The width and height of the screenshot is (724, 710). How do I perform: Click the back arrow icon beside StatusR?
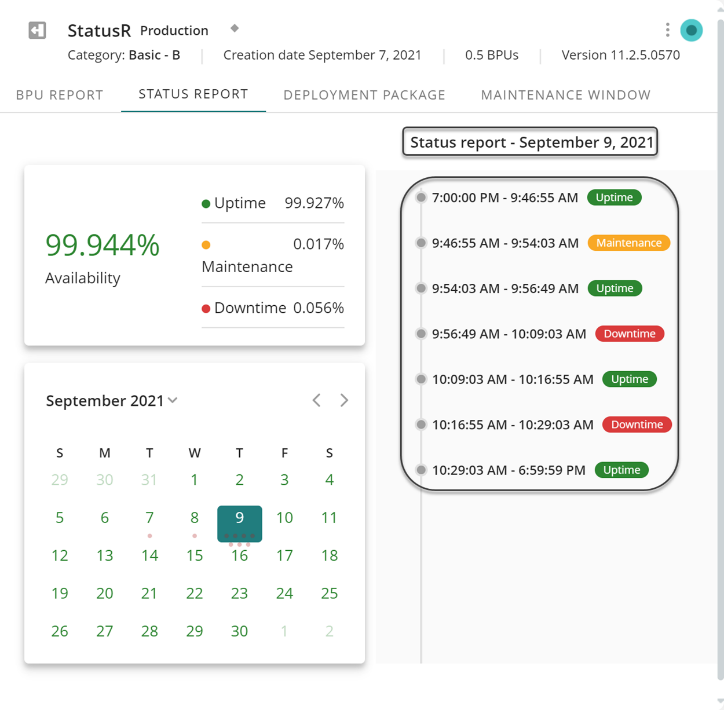[x=37, y=31]
